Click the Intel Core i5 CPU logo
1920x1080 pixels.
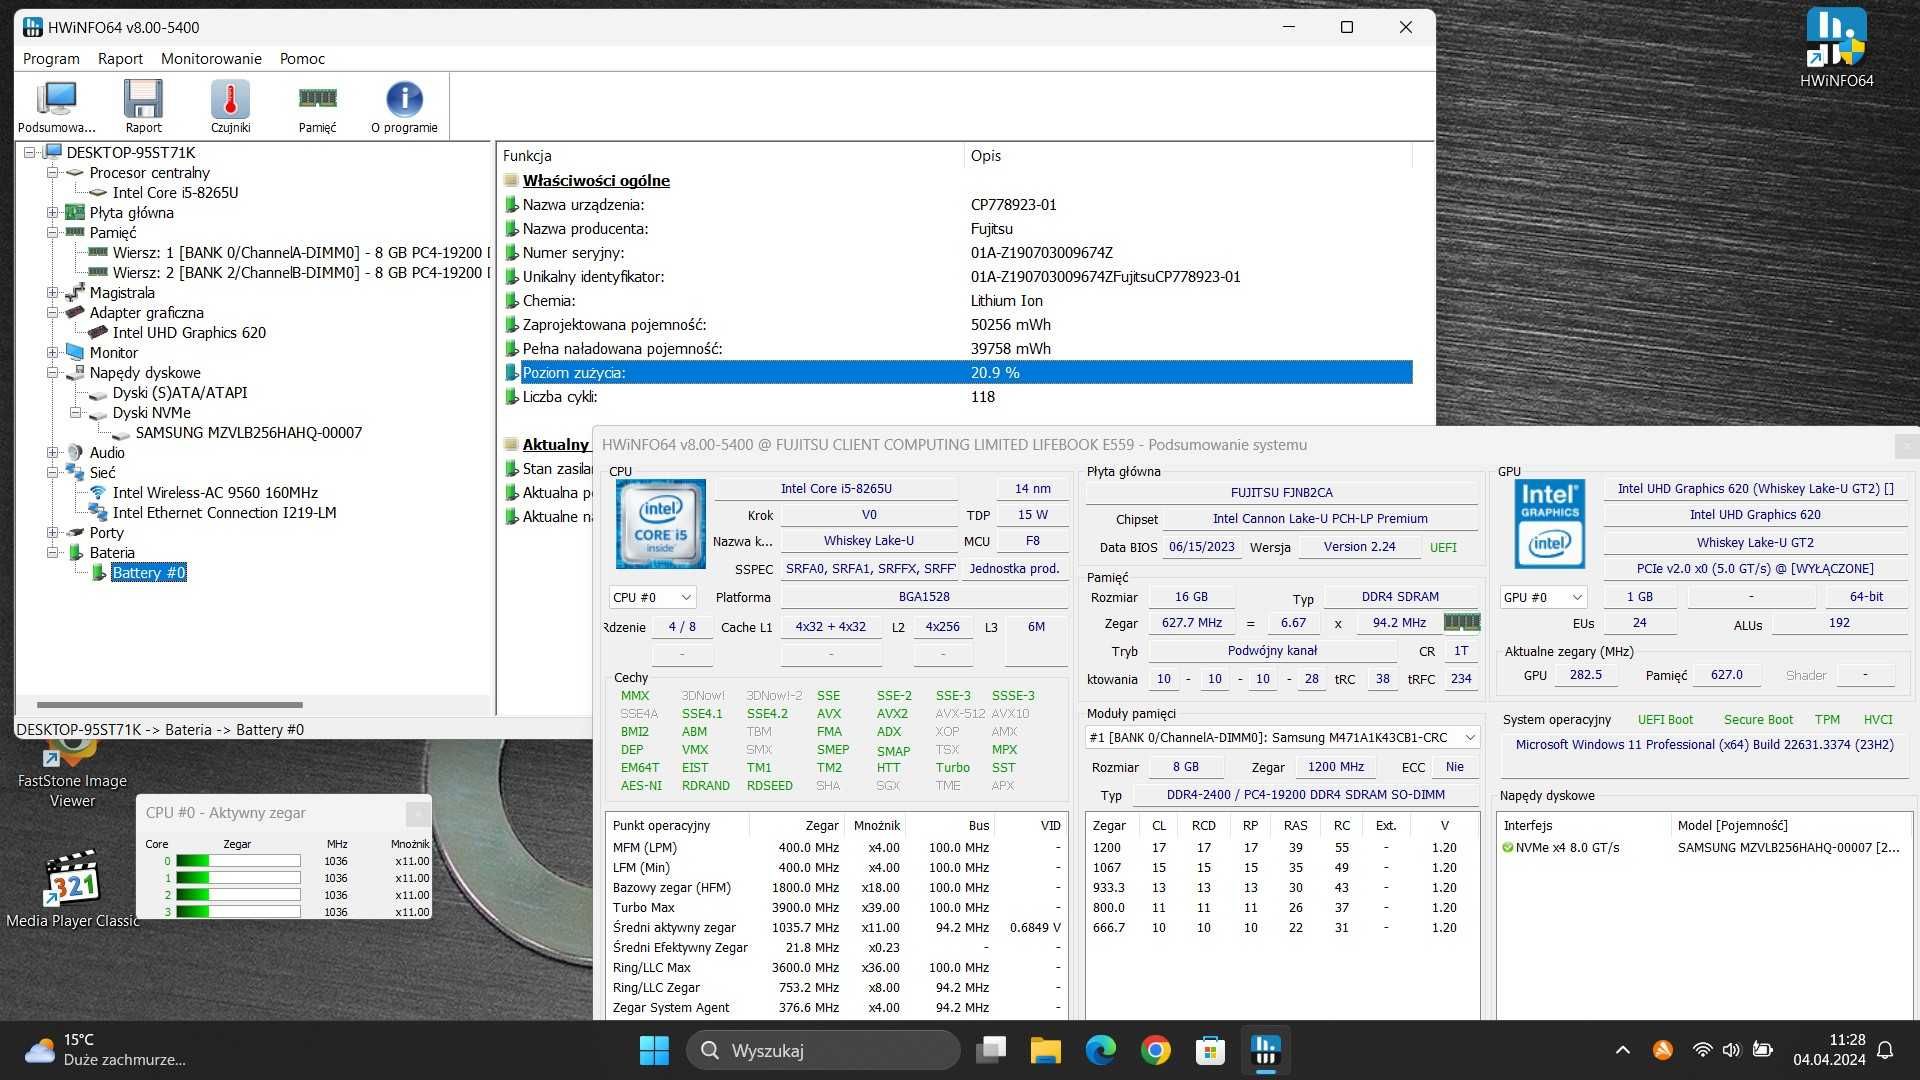click(660, 524)
